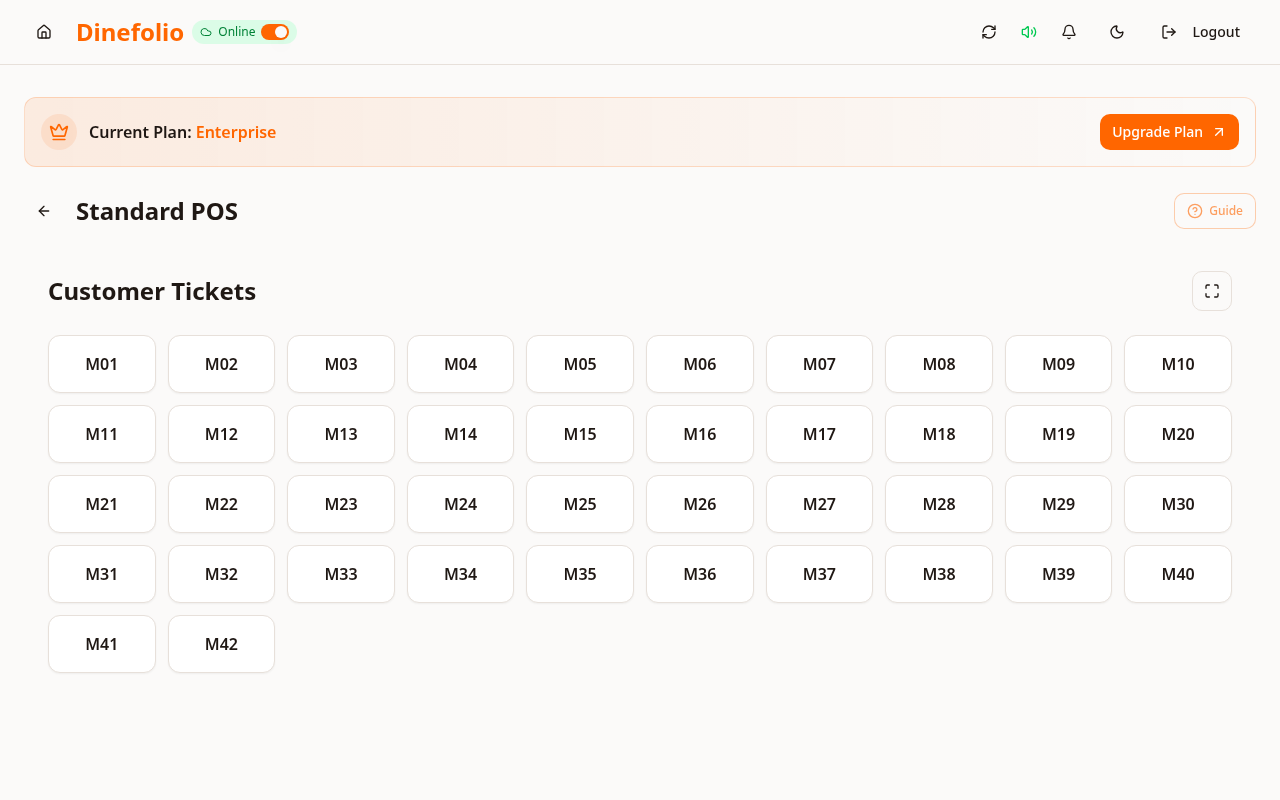
Task: Choose ticket M34
Action: 460,574
